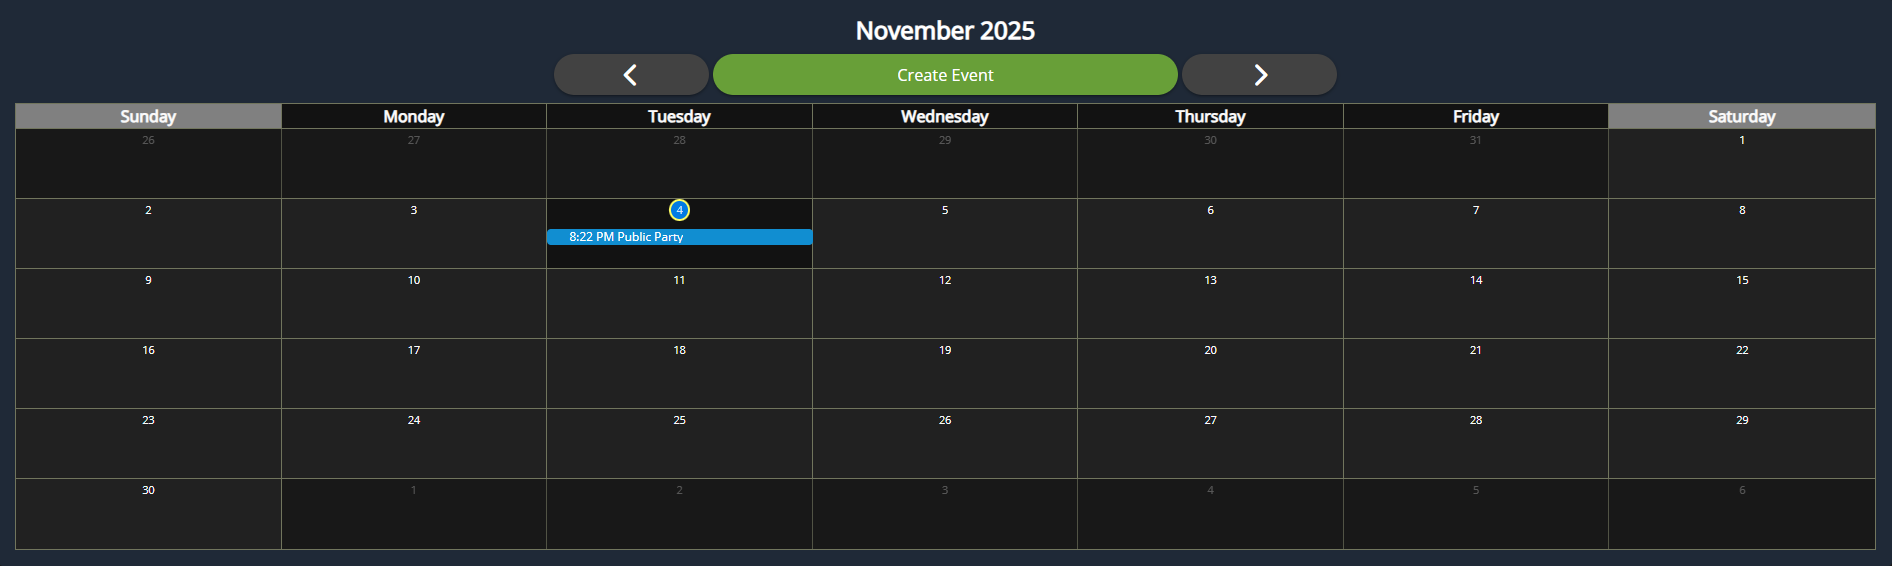This screenshot has width=1892, height=566.
Task: Go to the previous month arrow
Action: (631, 75)
